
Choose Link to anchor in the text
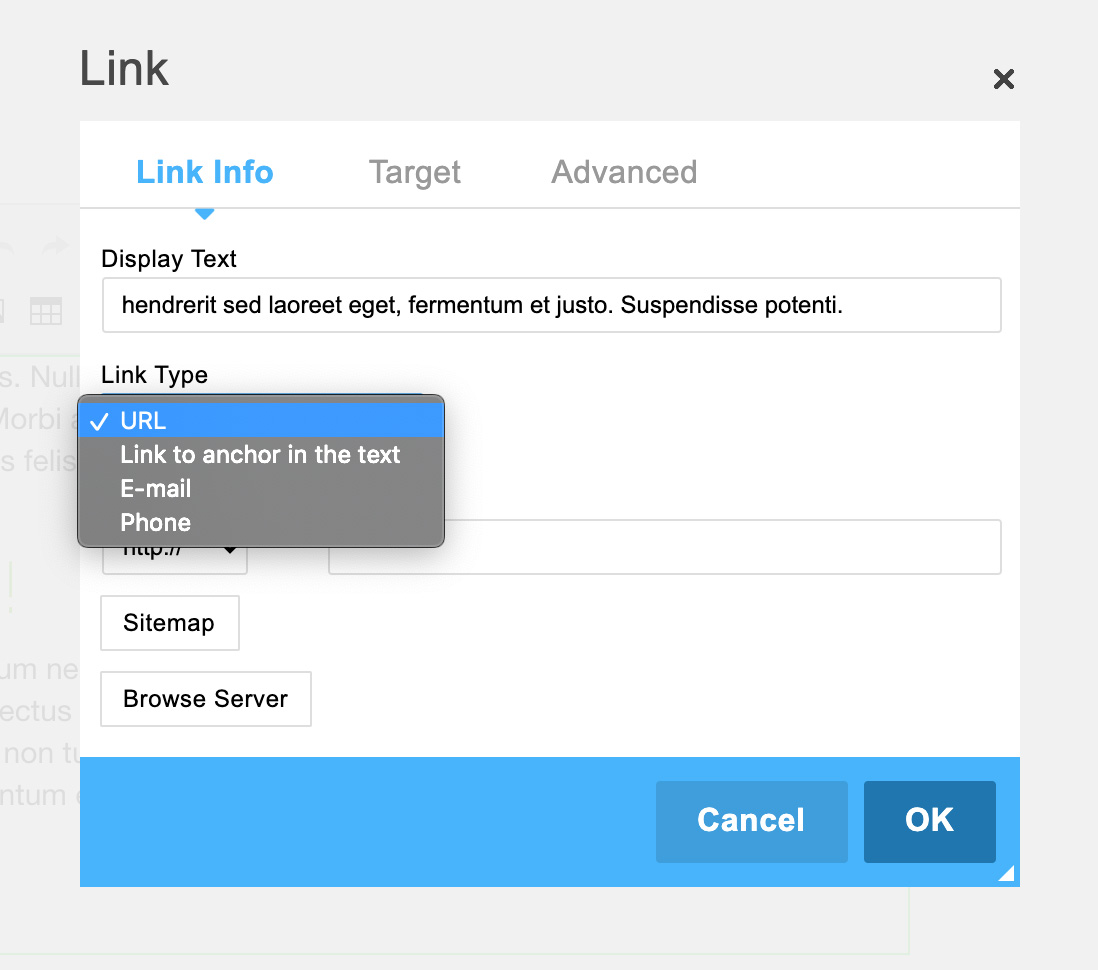(261, 455)
